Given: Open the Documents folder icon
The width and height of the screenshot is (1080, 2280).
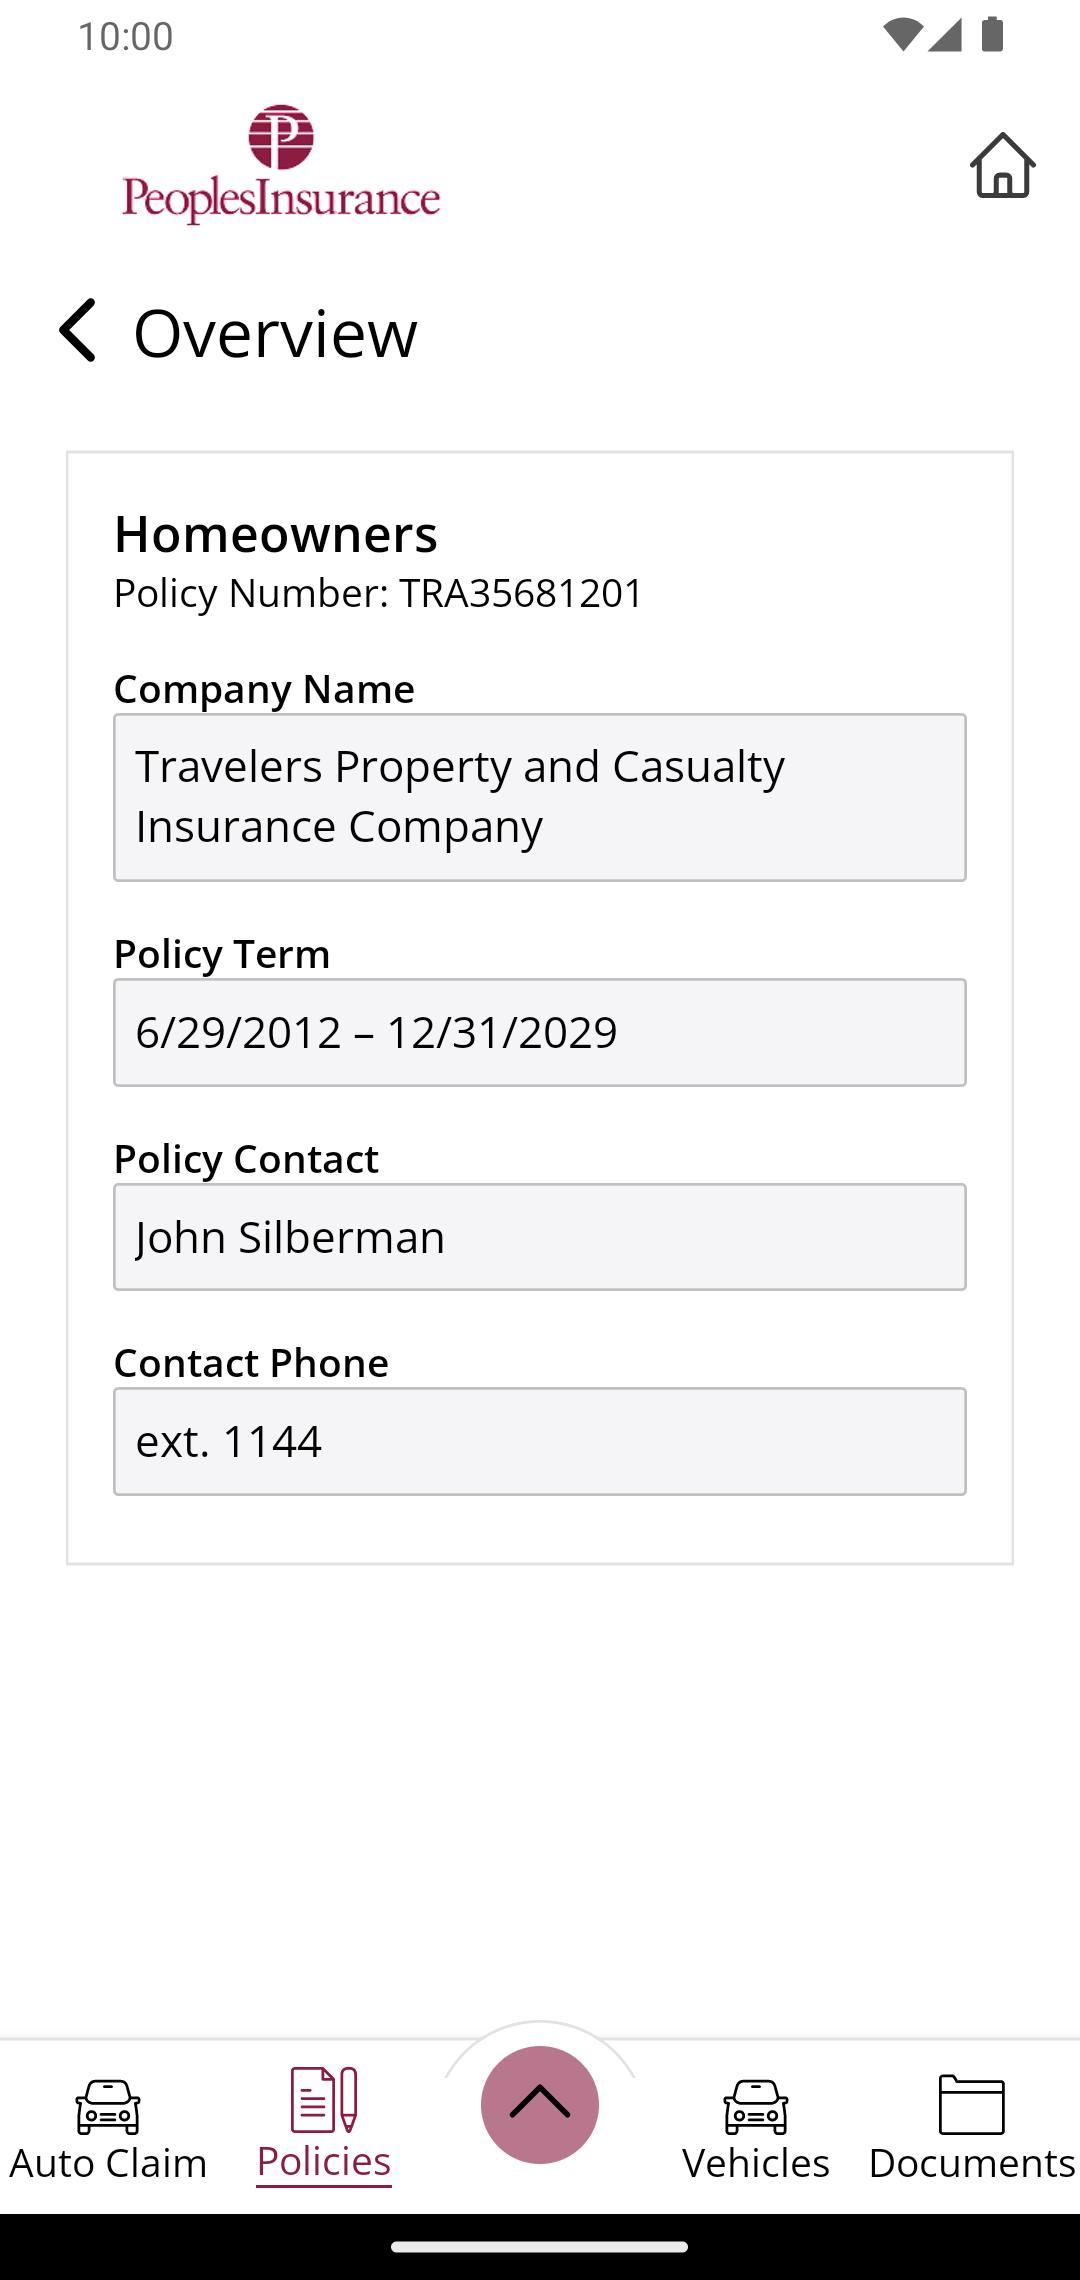Looking at the screenshot, I should pos(971,2104).
